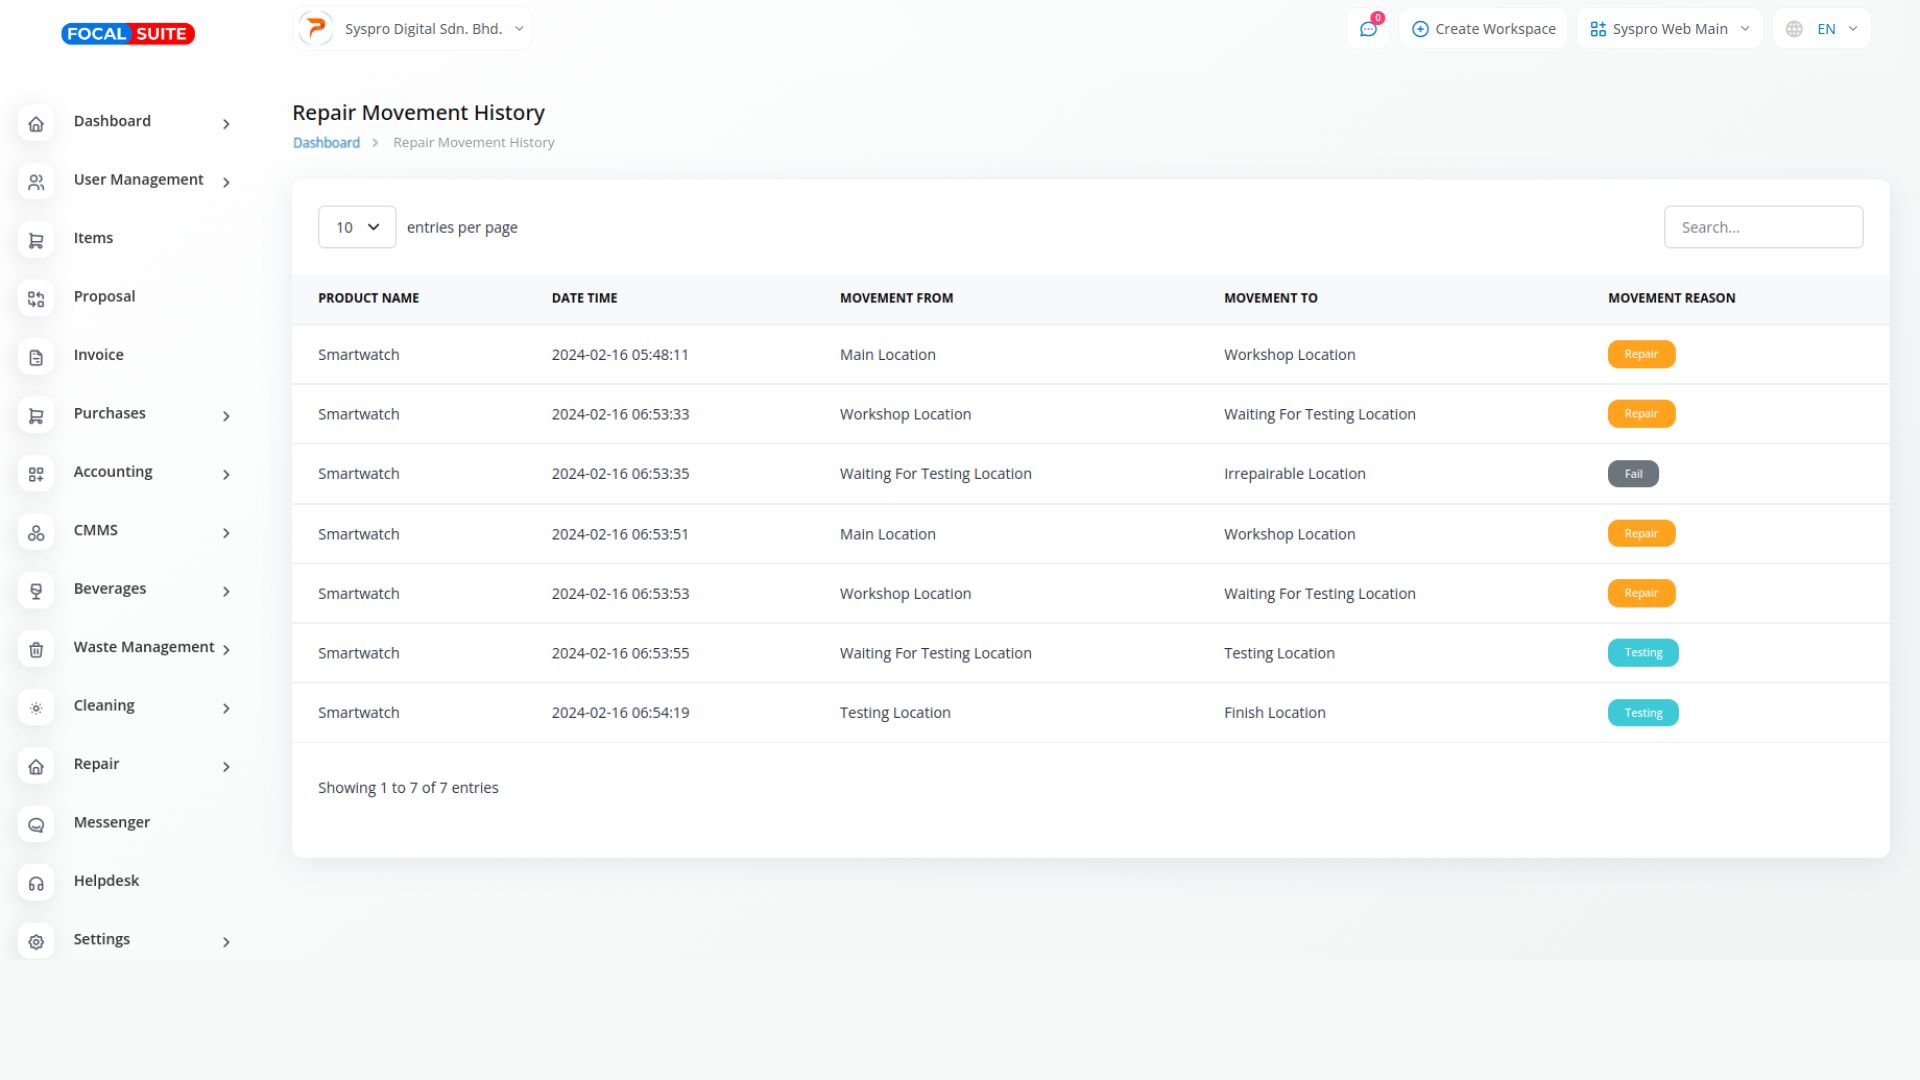The image size is (1920, 1080).
Task: Click the Waste Management trash icon
Action: point(36,650)
